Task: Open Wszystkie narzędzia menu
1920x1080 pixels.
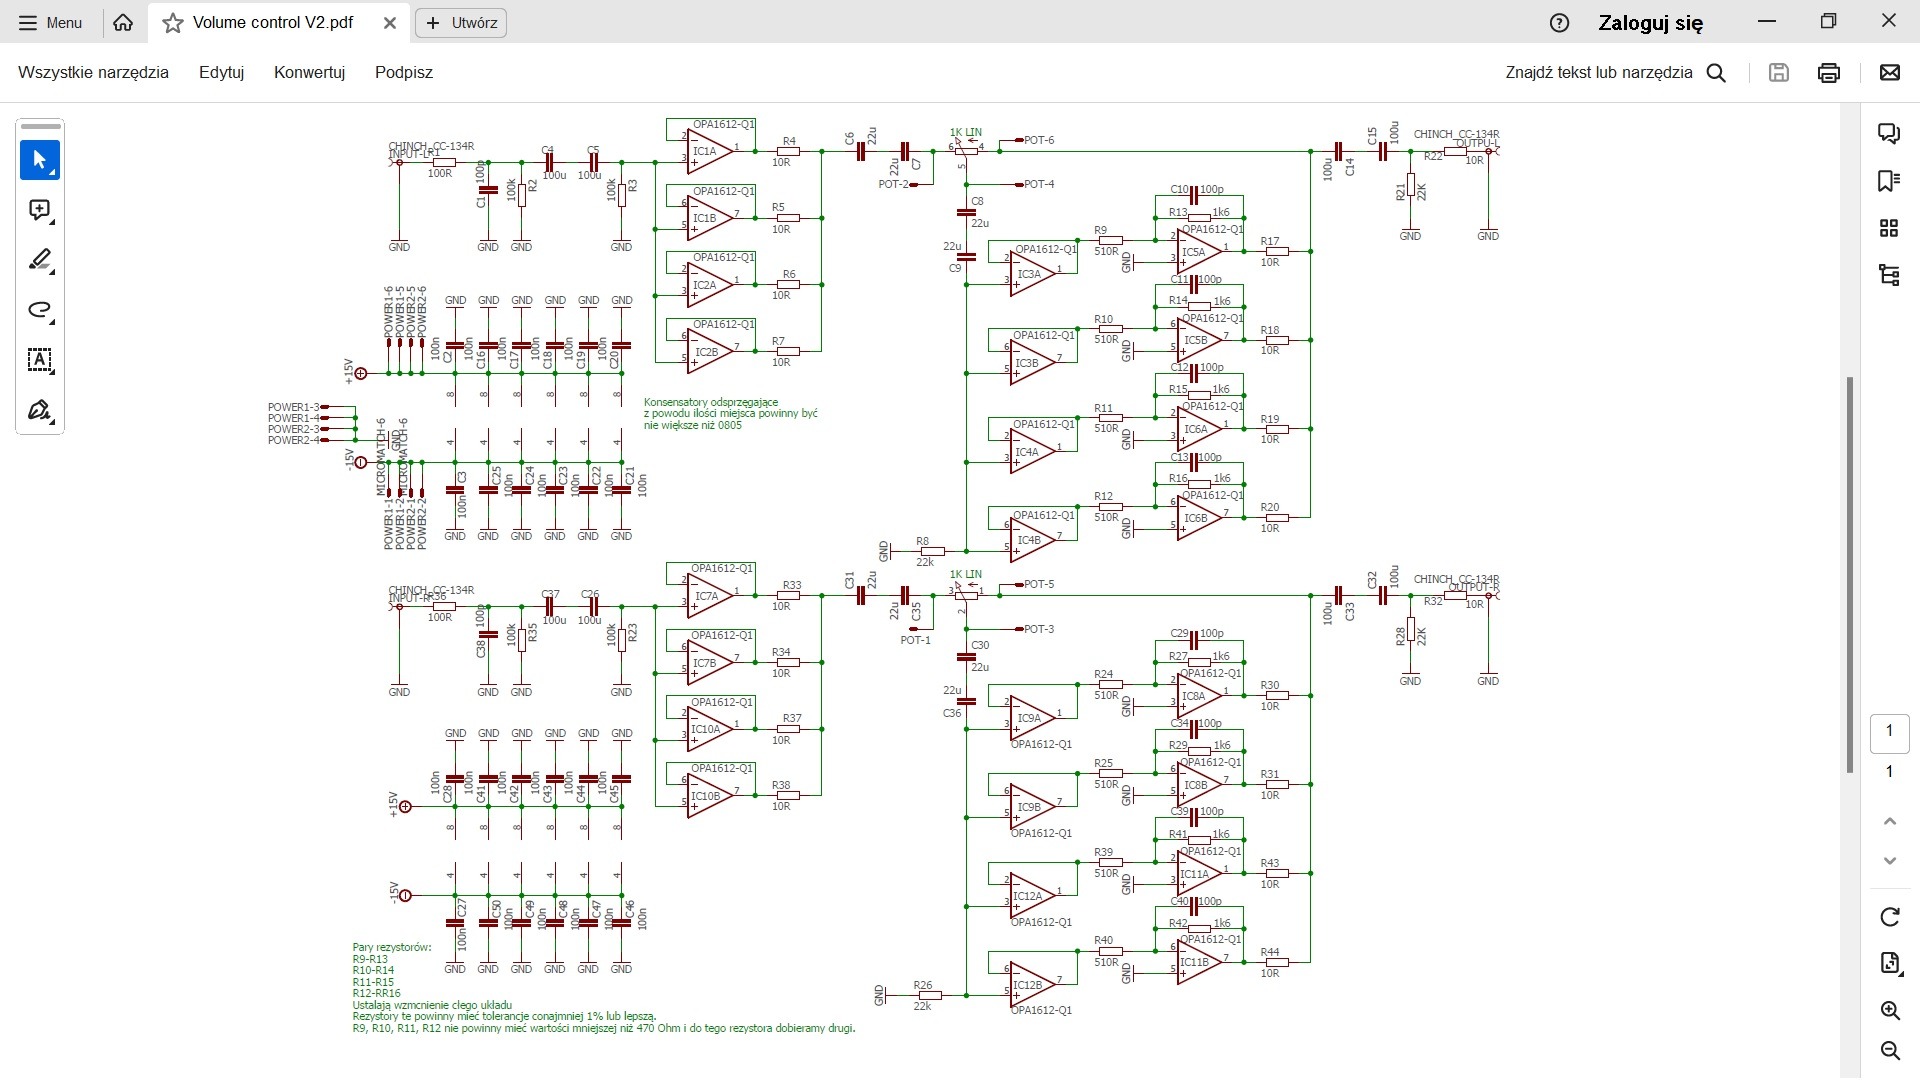Action: (x=93, y=72)
